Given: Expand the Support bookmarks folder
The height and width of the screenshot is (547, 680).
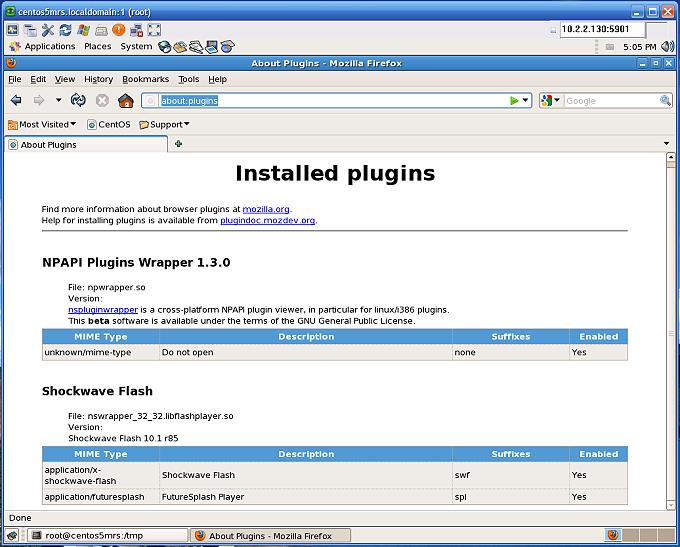Looking at the screenshot, I should [x=165, y=125].
